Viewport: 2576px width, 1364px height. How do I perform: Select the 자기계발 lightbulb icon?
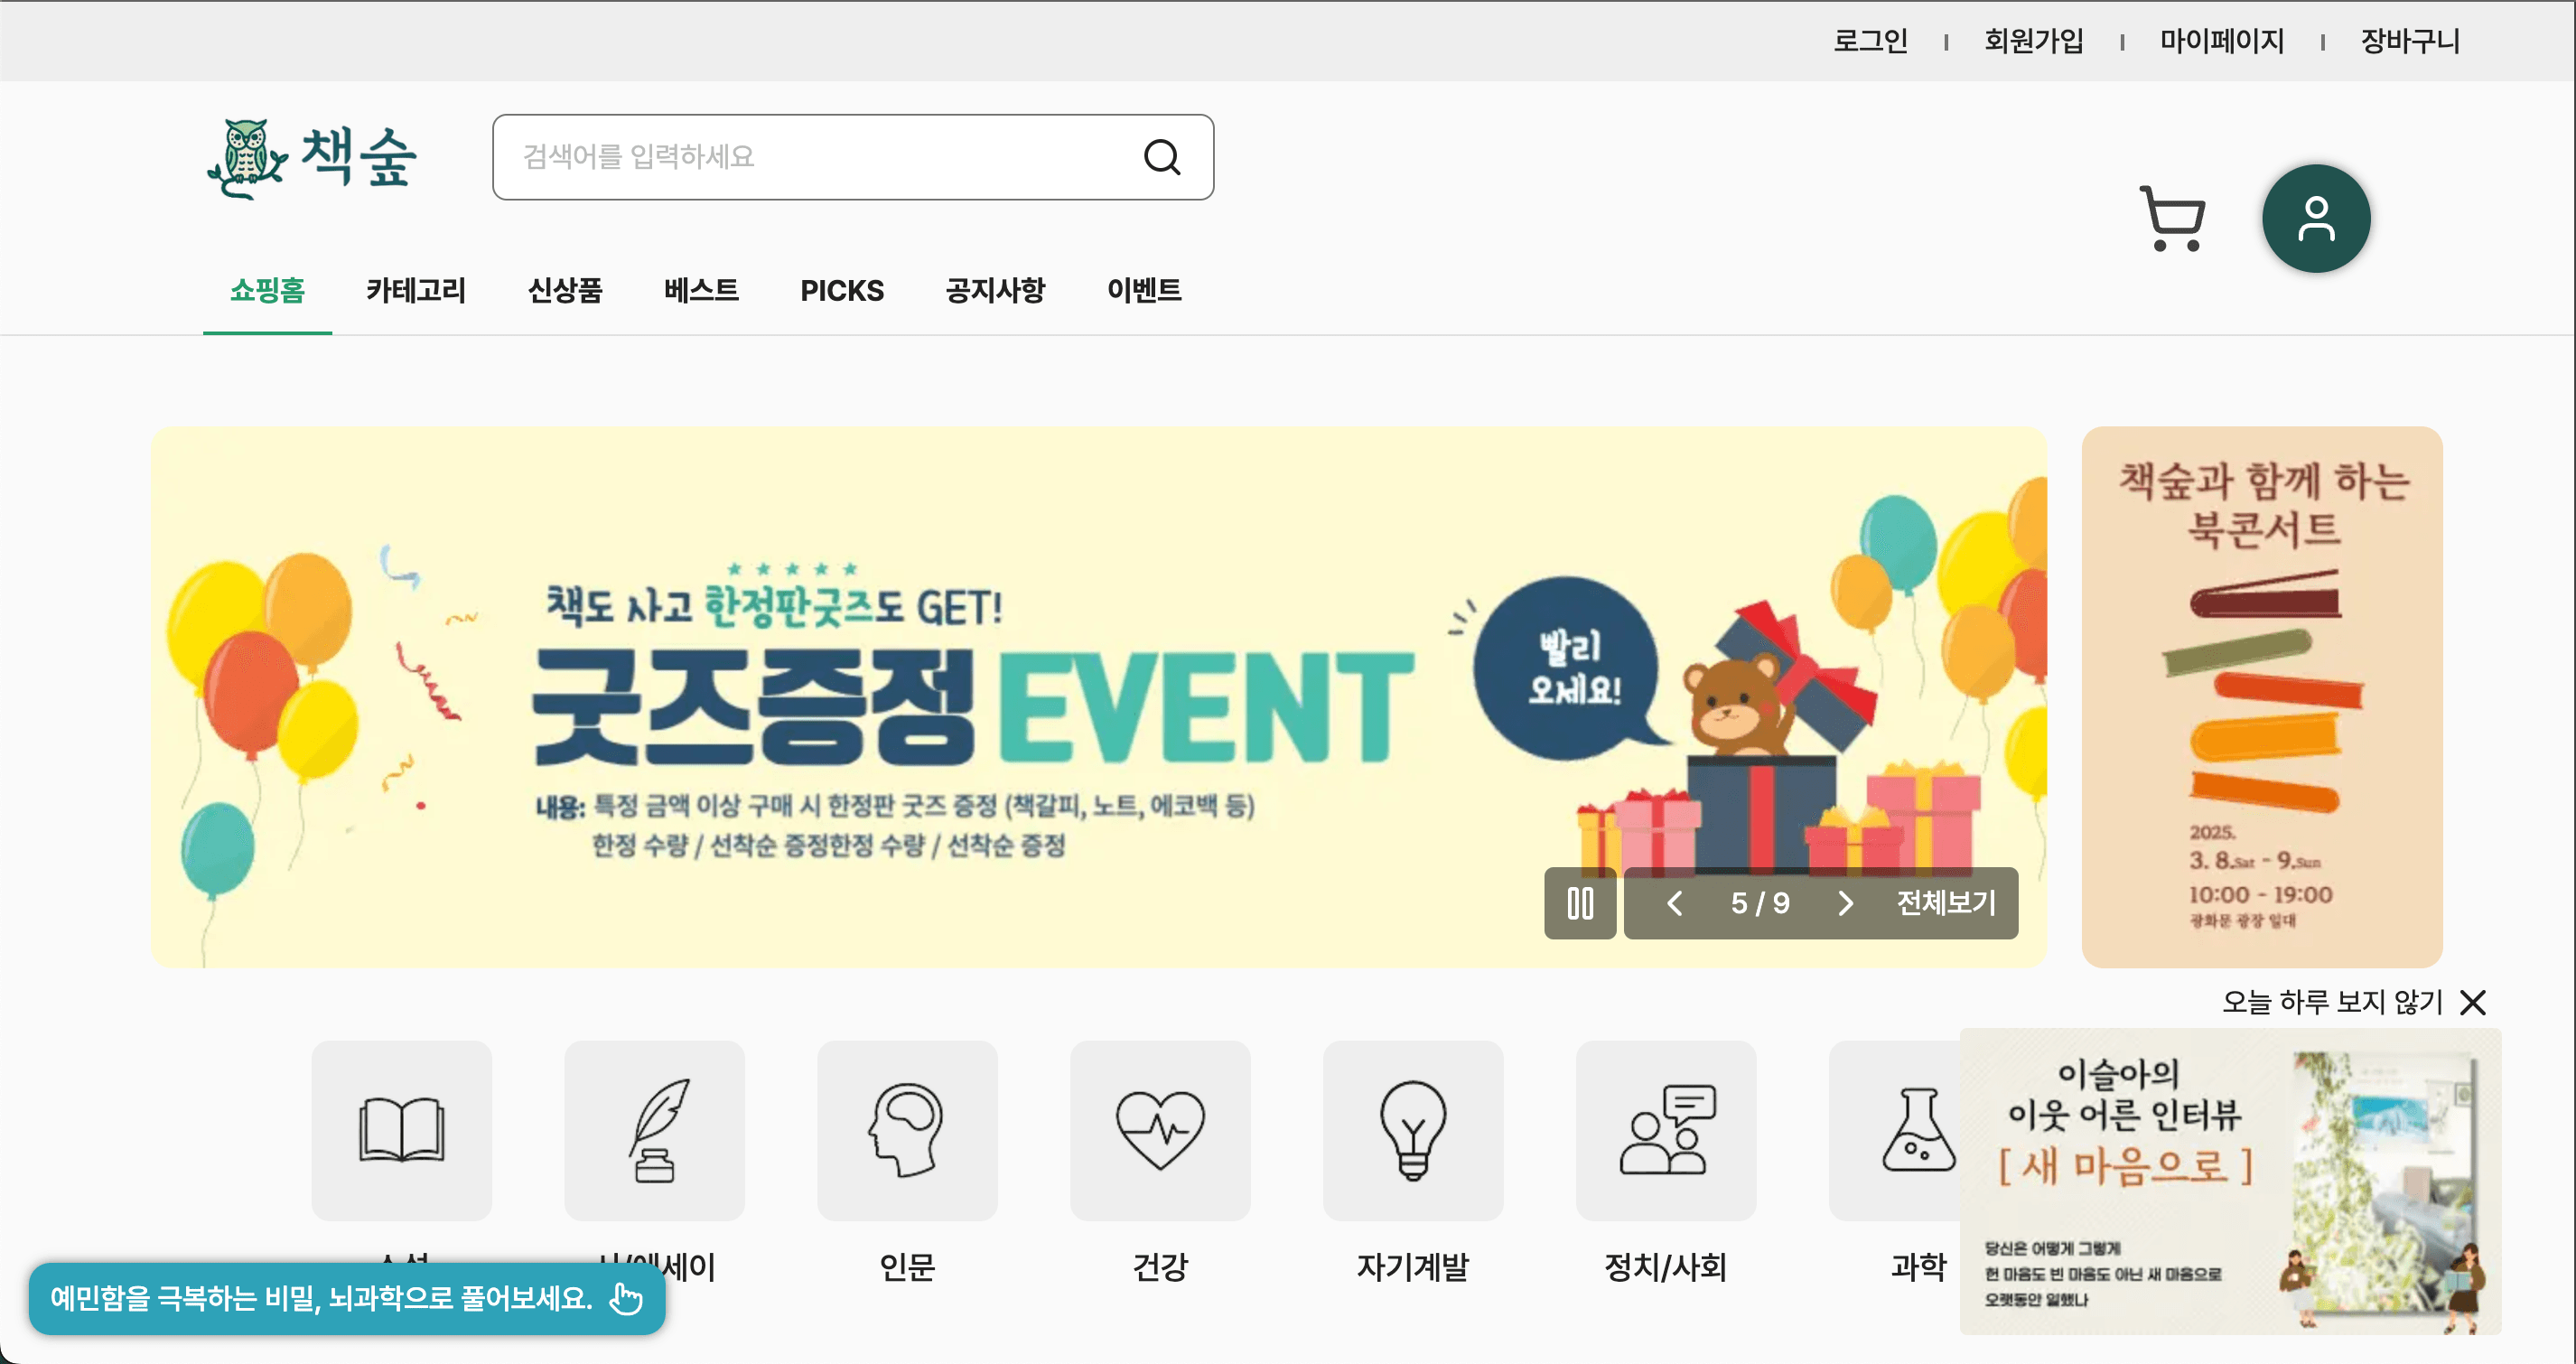click(x=1413, y=1130)
